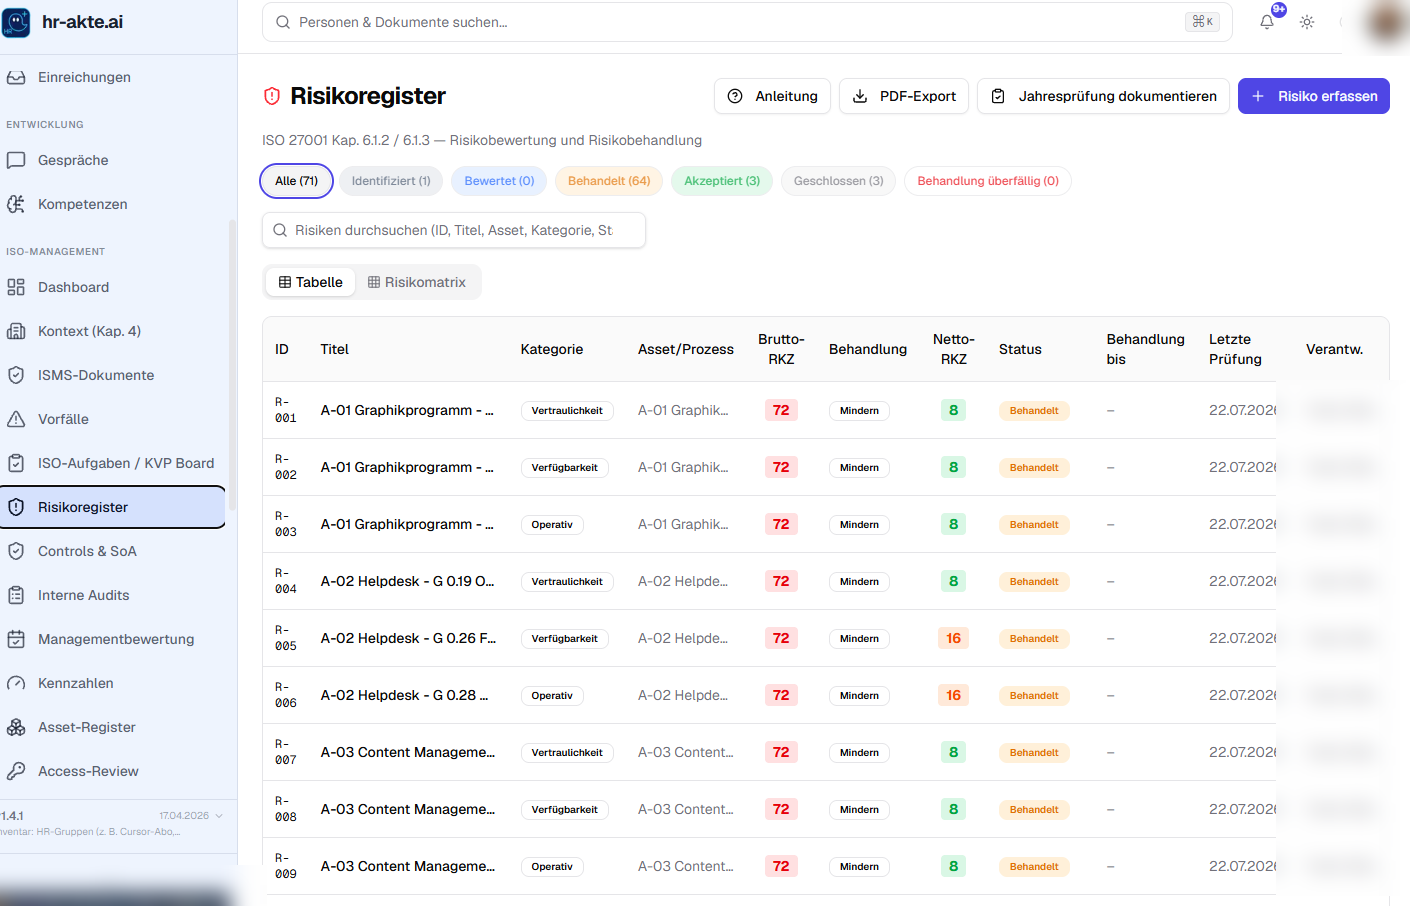
Task: Click Jahresprüfung dokumentieren button
Action: click(1103, 96)
